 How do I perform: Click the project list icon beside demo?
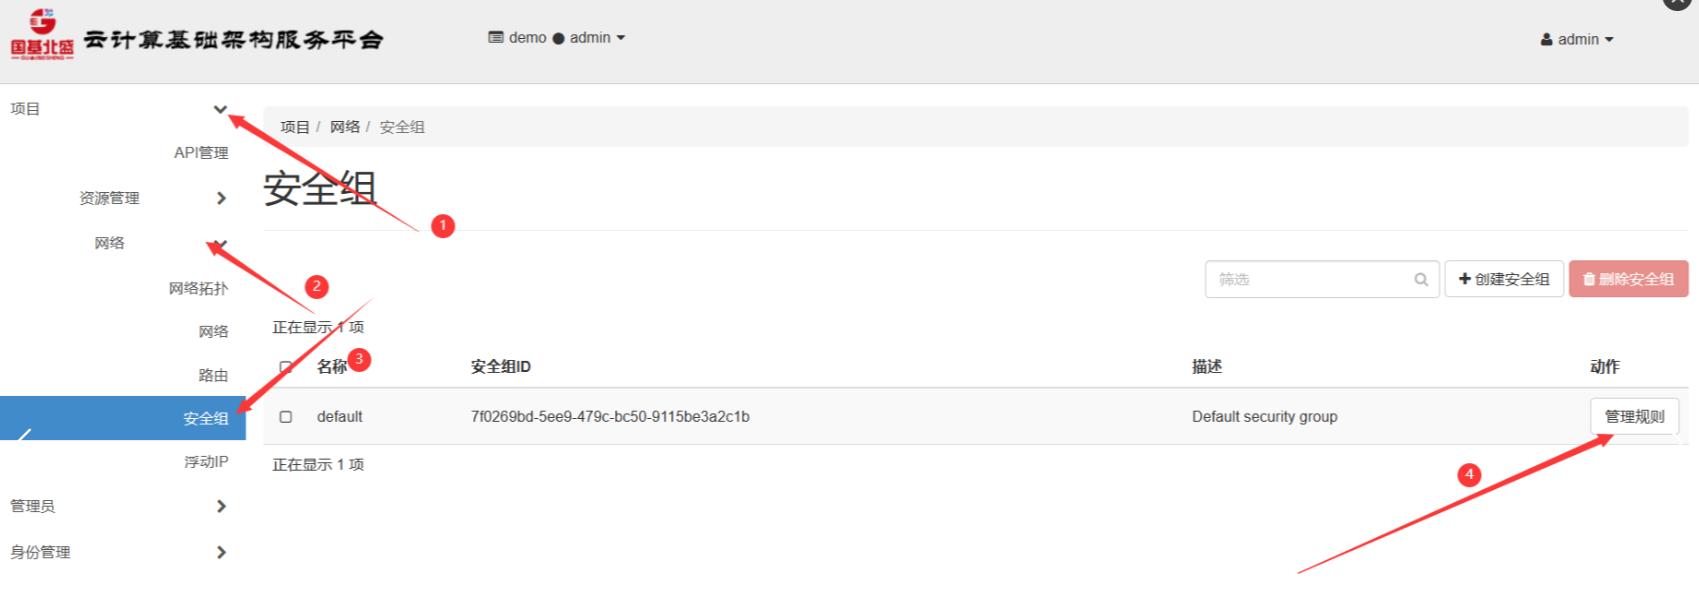pyautogui.click(x=496, y=38)
